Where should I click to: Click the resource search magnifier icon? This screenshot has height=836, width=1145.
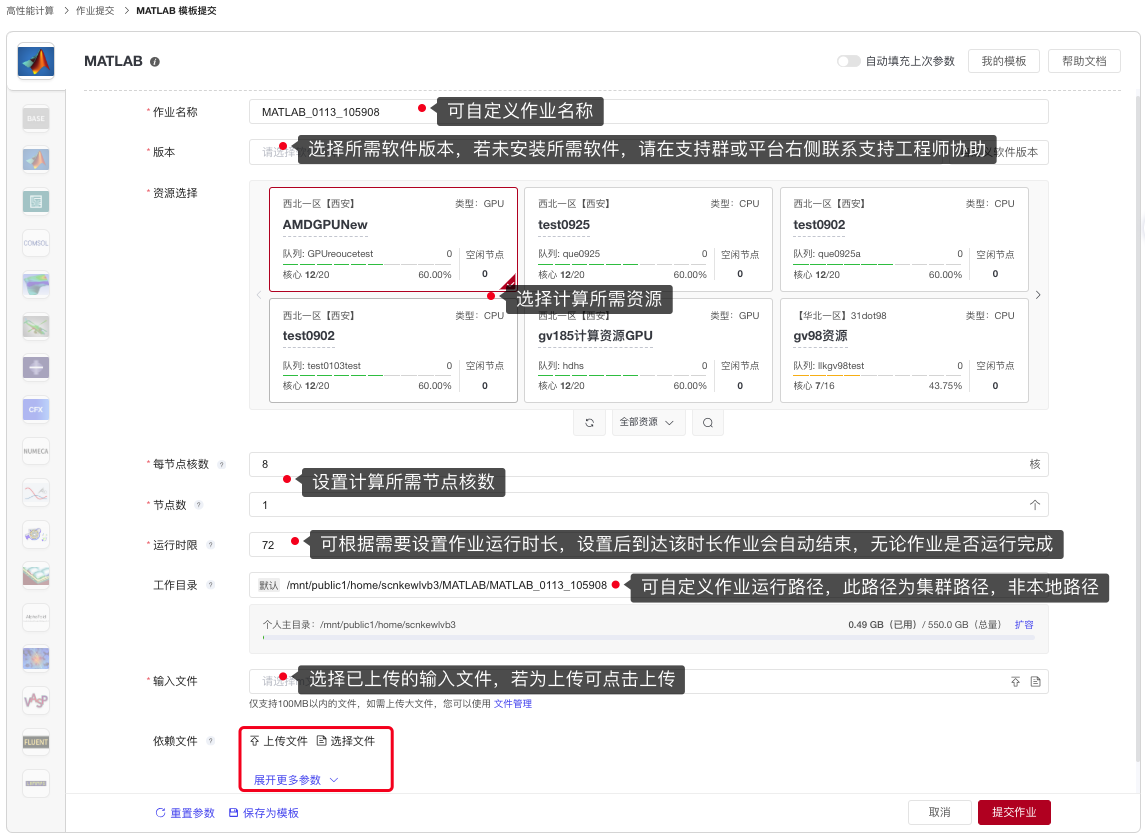pyautogui.click(x=708, y=422)
